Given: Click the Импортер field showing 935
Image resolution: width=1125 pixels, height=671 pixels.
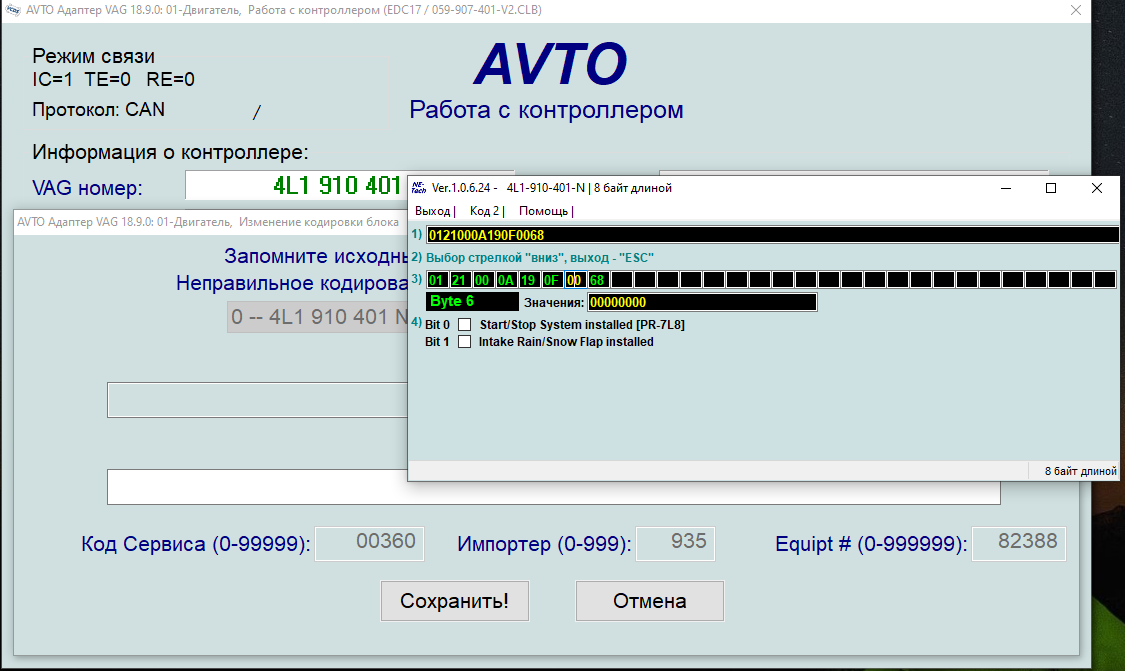Looking at the screenshot, I should 675,543.
